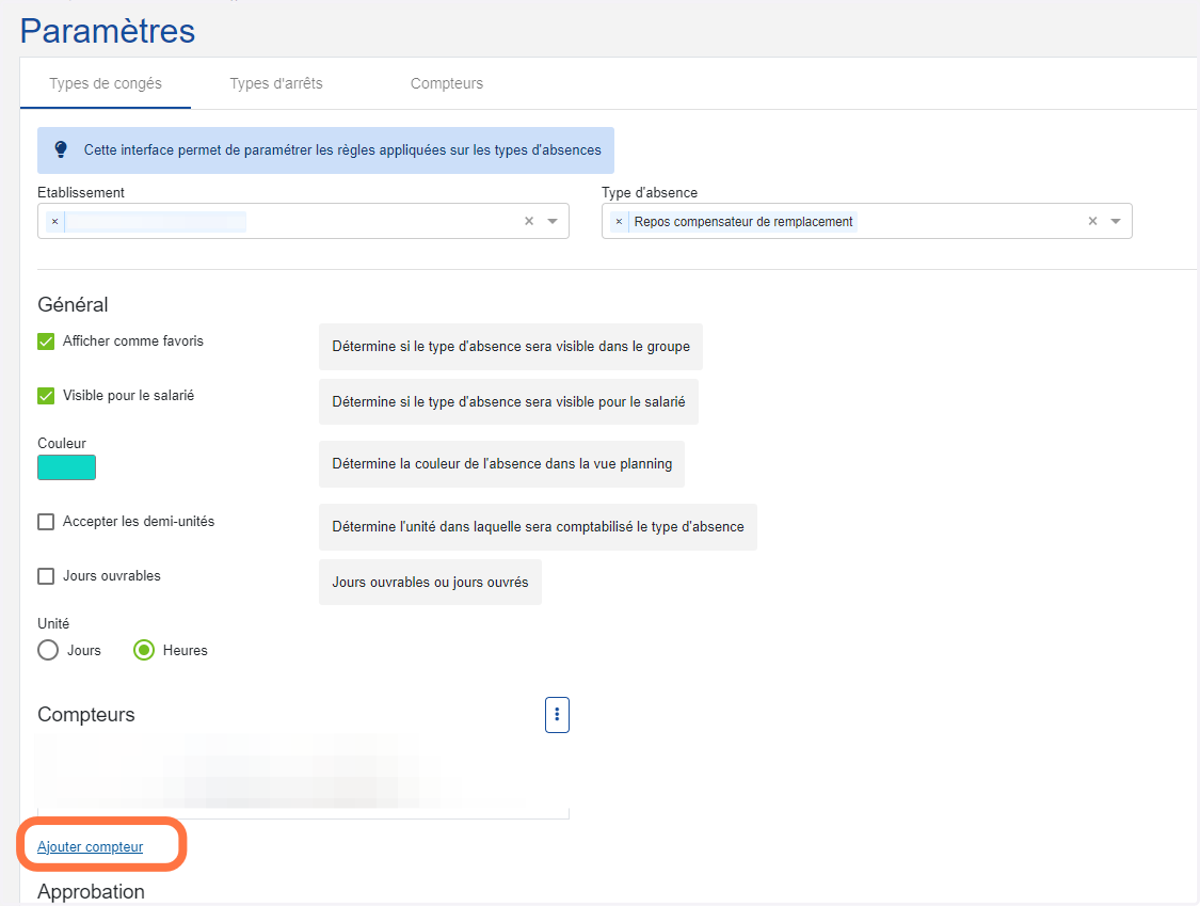Click 'Jours ouvrables ou jours ouvrés' help text
Image resolution: width=1200 pixels, height=906 pixels.
pos(430,582)
